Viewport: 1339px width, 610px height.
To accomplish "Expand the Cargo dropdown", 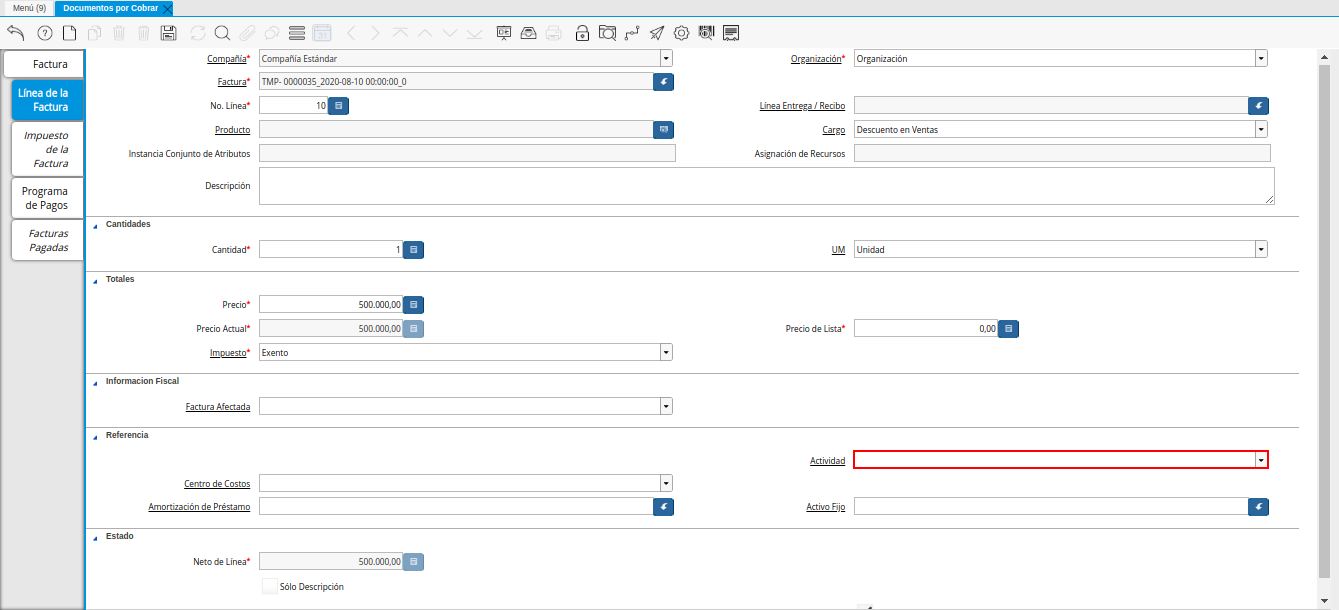I will click(1261, 129).
